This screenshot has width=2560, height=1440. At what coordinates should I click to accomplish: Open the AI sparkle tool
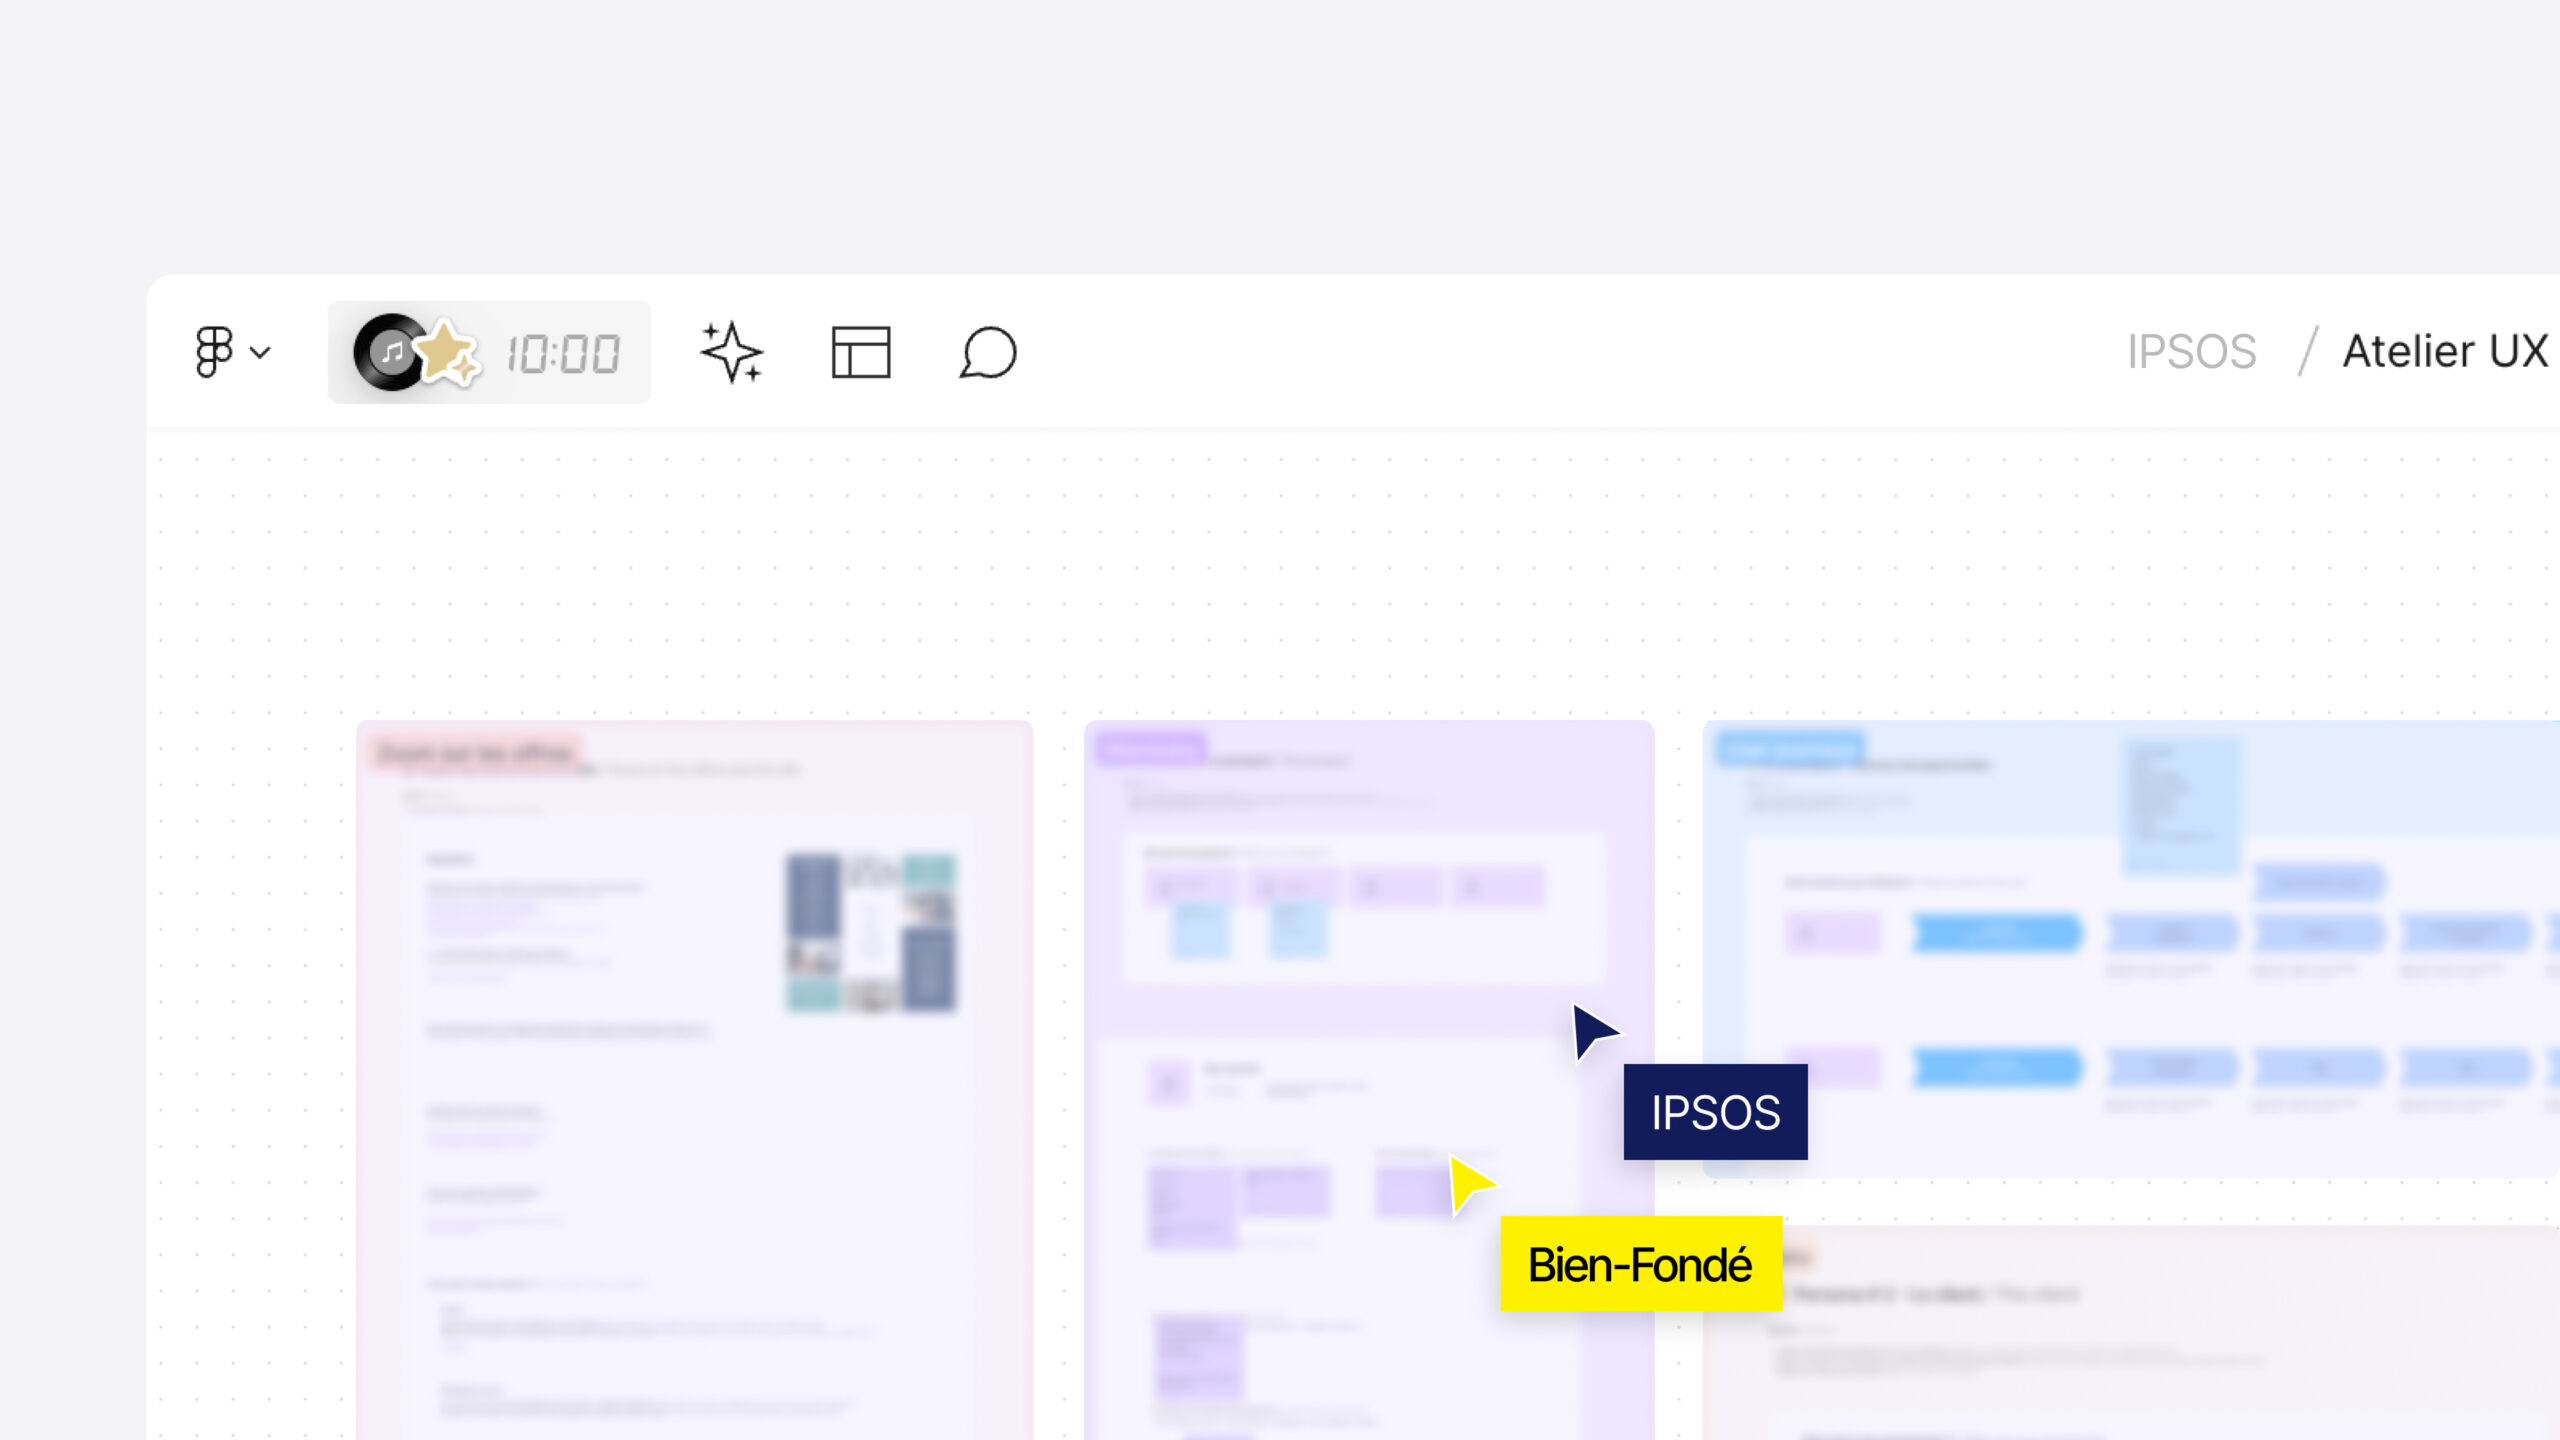(731, 352)
